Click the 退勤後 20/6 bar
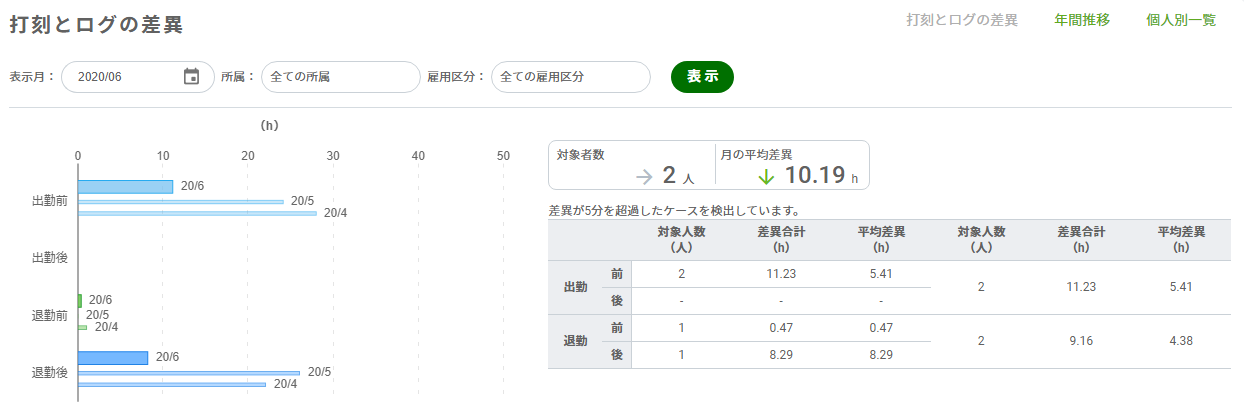 coord(113,358)
